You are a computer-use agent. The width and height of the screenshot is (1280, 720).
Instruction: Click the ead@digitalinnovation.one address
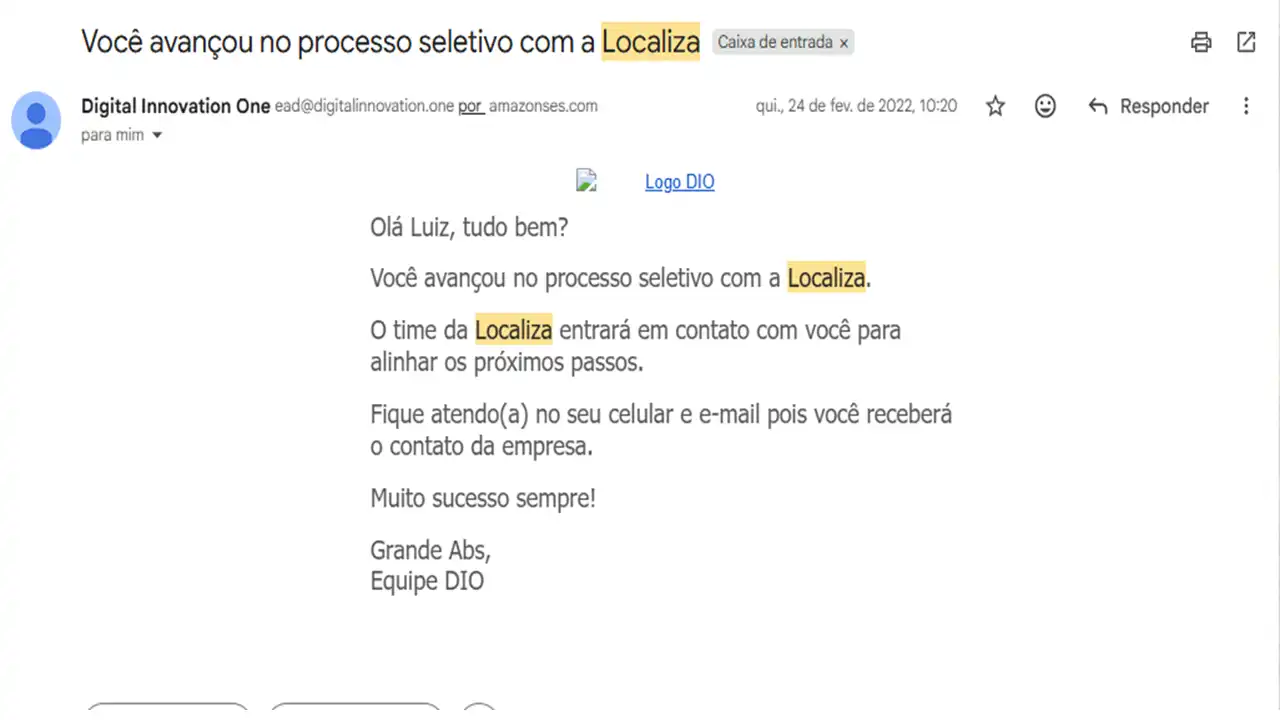(x=365, y=106)
